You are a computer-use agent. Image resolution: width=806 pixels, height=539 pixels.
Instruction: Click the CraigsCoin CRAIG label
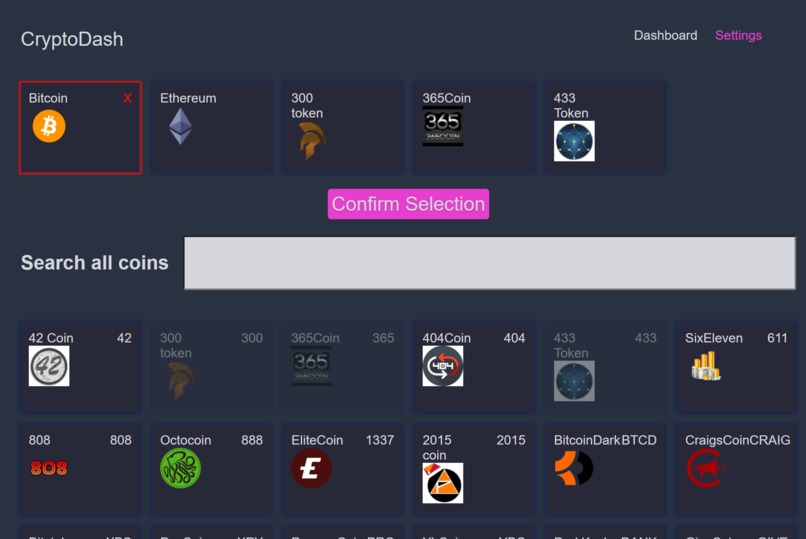[737, 440]
